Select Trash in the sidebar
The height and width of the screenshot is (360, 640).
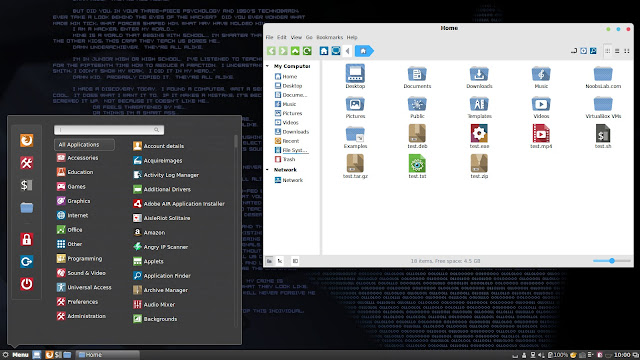coord(285,159)
